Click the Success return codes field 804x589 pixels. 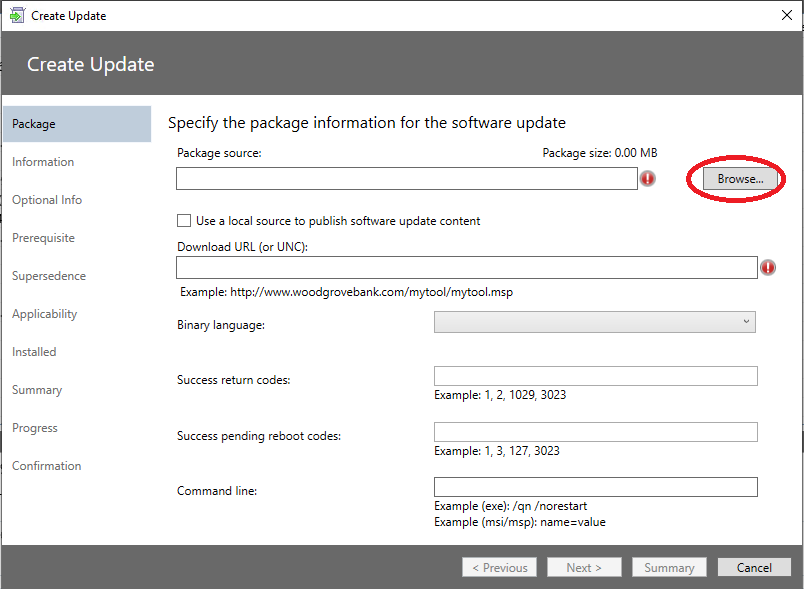coord(595,376)
